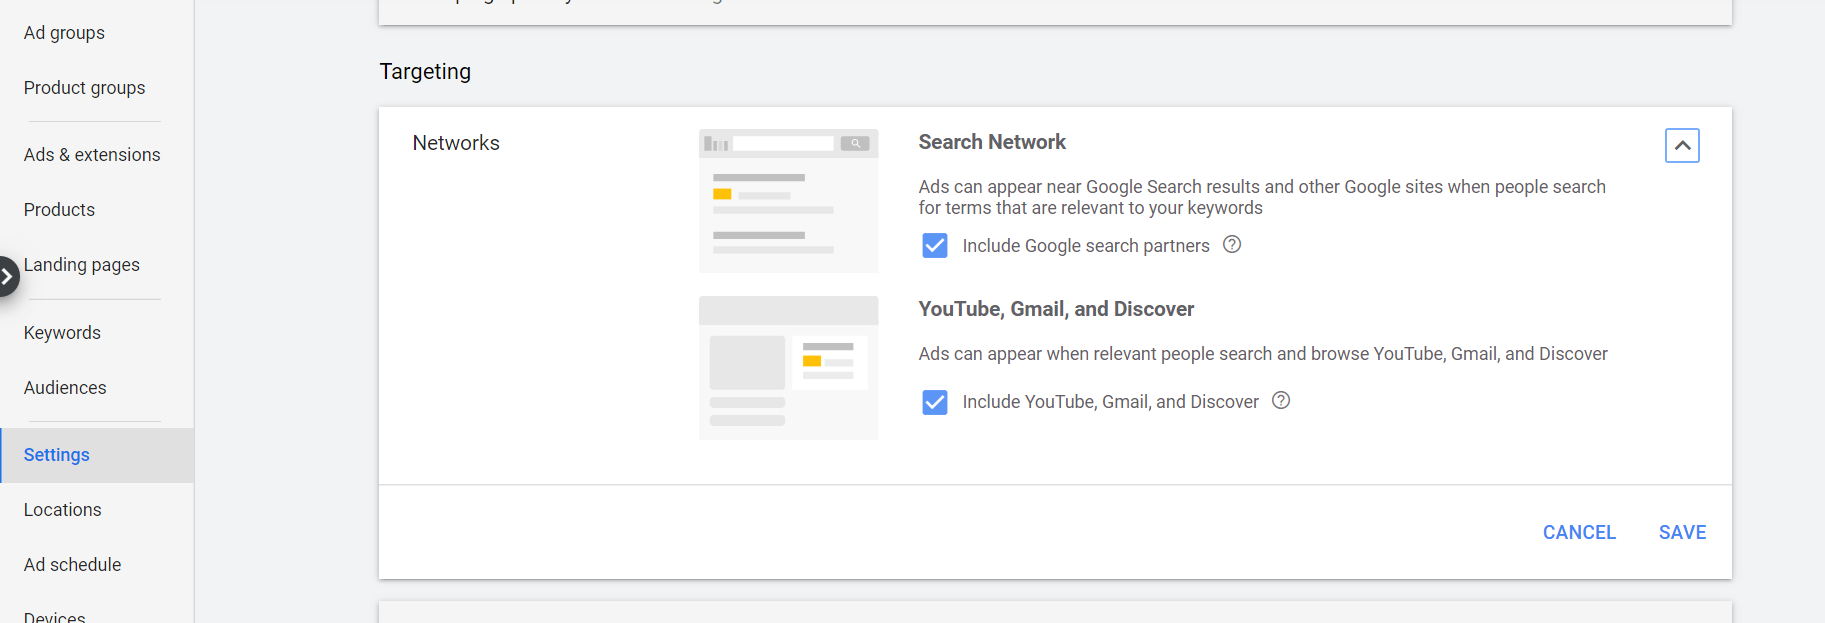The image size is (1825, 623).
Task: Expand the sidebar with the dark arrow
Action: click(x=7, y=277)
